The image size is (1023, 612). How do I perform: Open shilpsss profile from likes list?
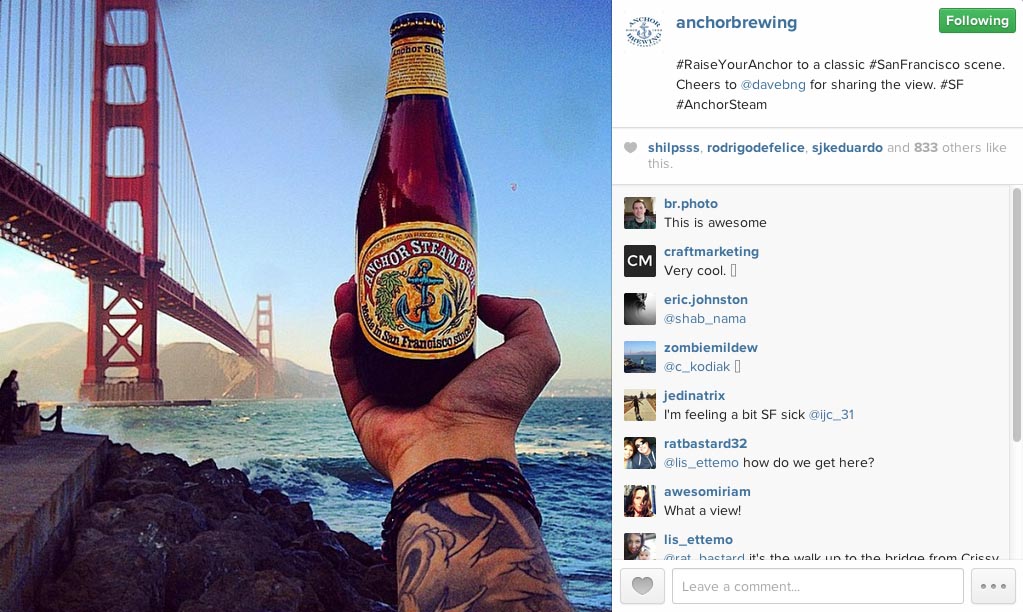point(673,147)
